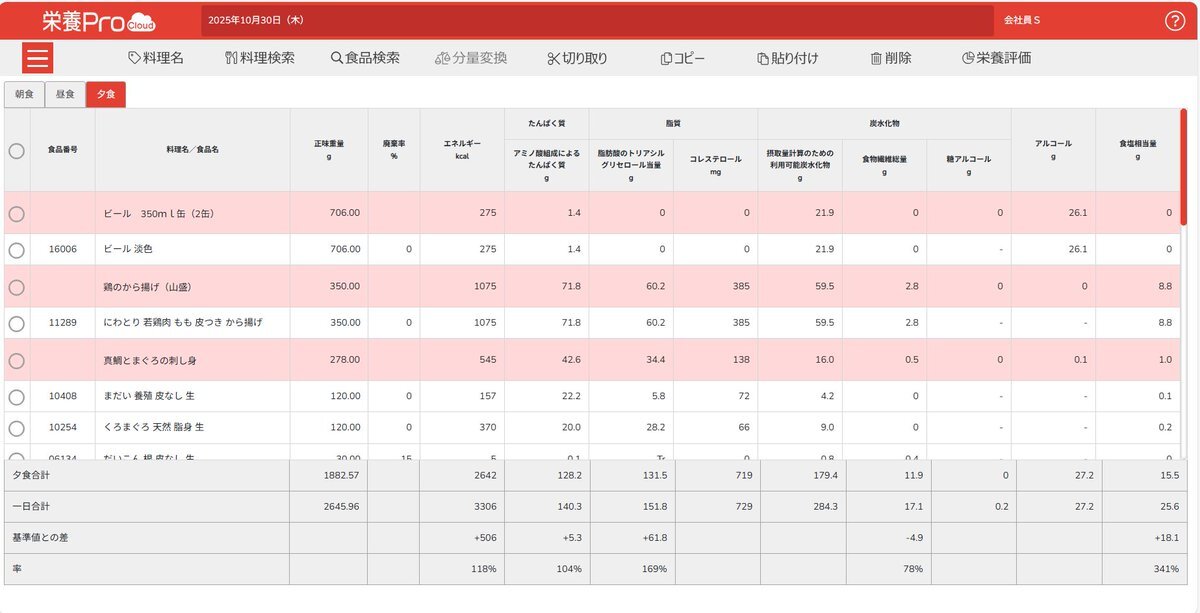Image resolution: width=1200 pixels, height=613 pixels.
Task: Open the red hamburger menu
Action: pos(38,58)
